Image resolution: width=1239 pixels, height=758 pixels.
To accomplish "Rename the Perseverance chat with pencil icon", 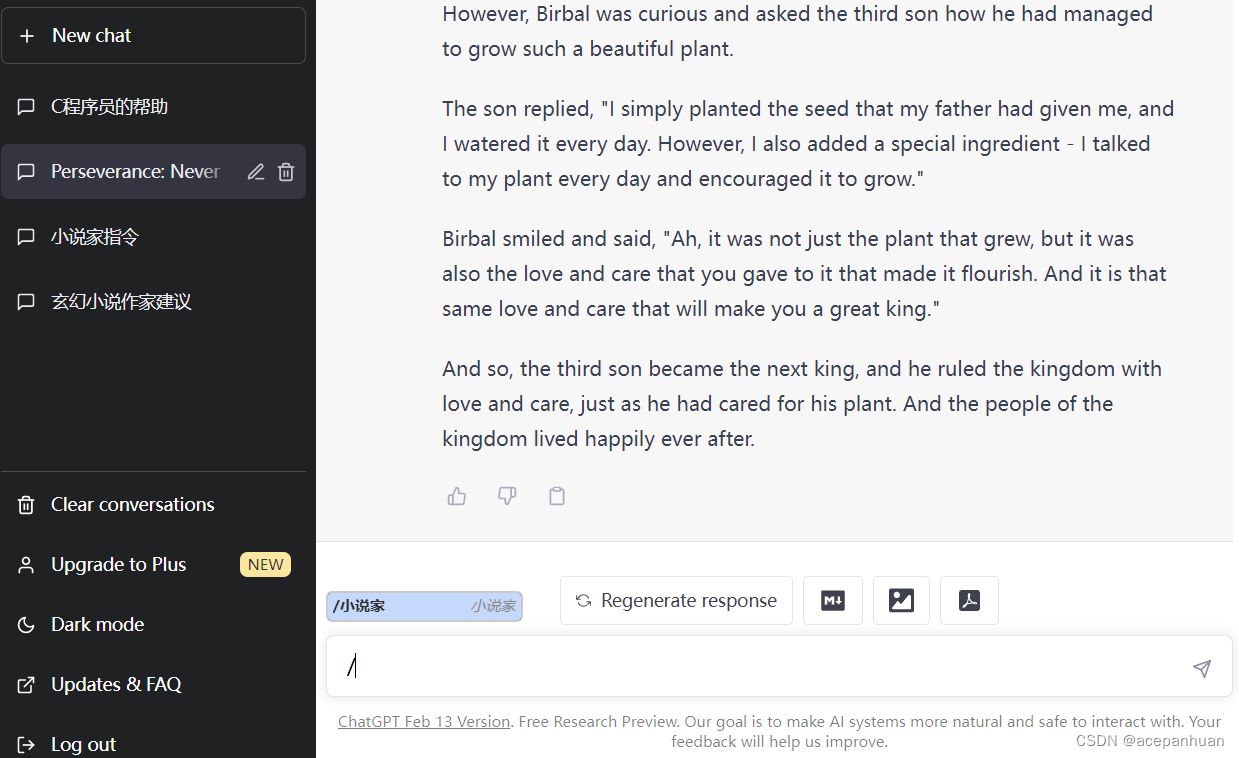I will 256,172.
